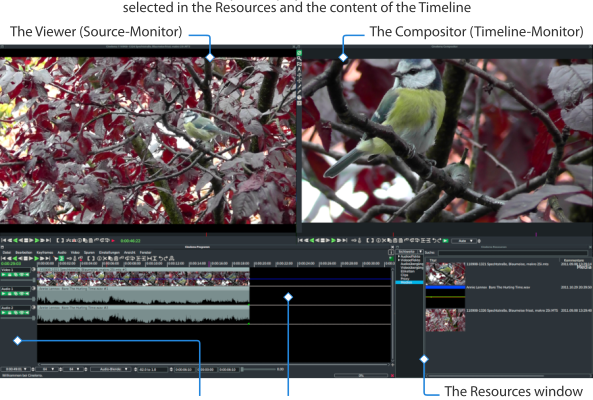Select the zoom magnifier tool in the Compositor side toolbar
Image resolution: width=593 pixels, height=400 pixels.
[x=299, y=59]
